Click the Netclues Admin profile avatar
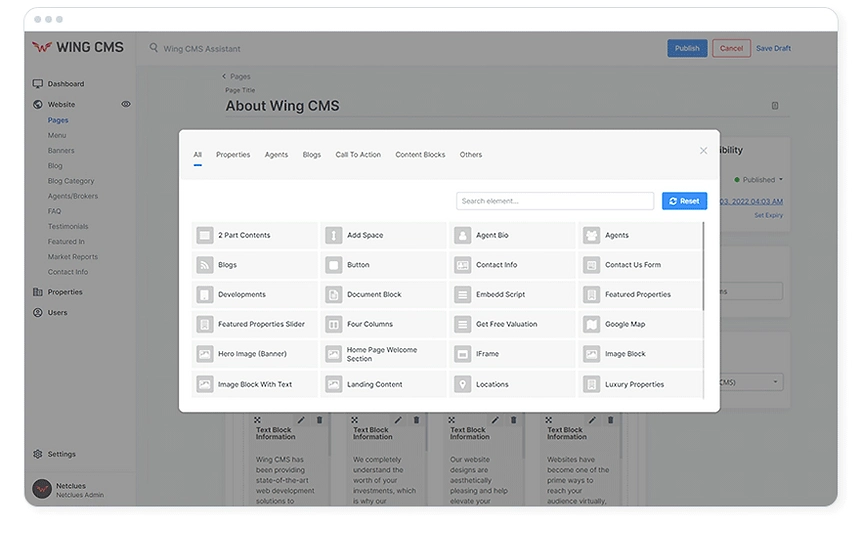The width and height of the screenshot is (862, 534). tap(42, 489)
